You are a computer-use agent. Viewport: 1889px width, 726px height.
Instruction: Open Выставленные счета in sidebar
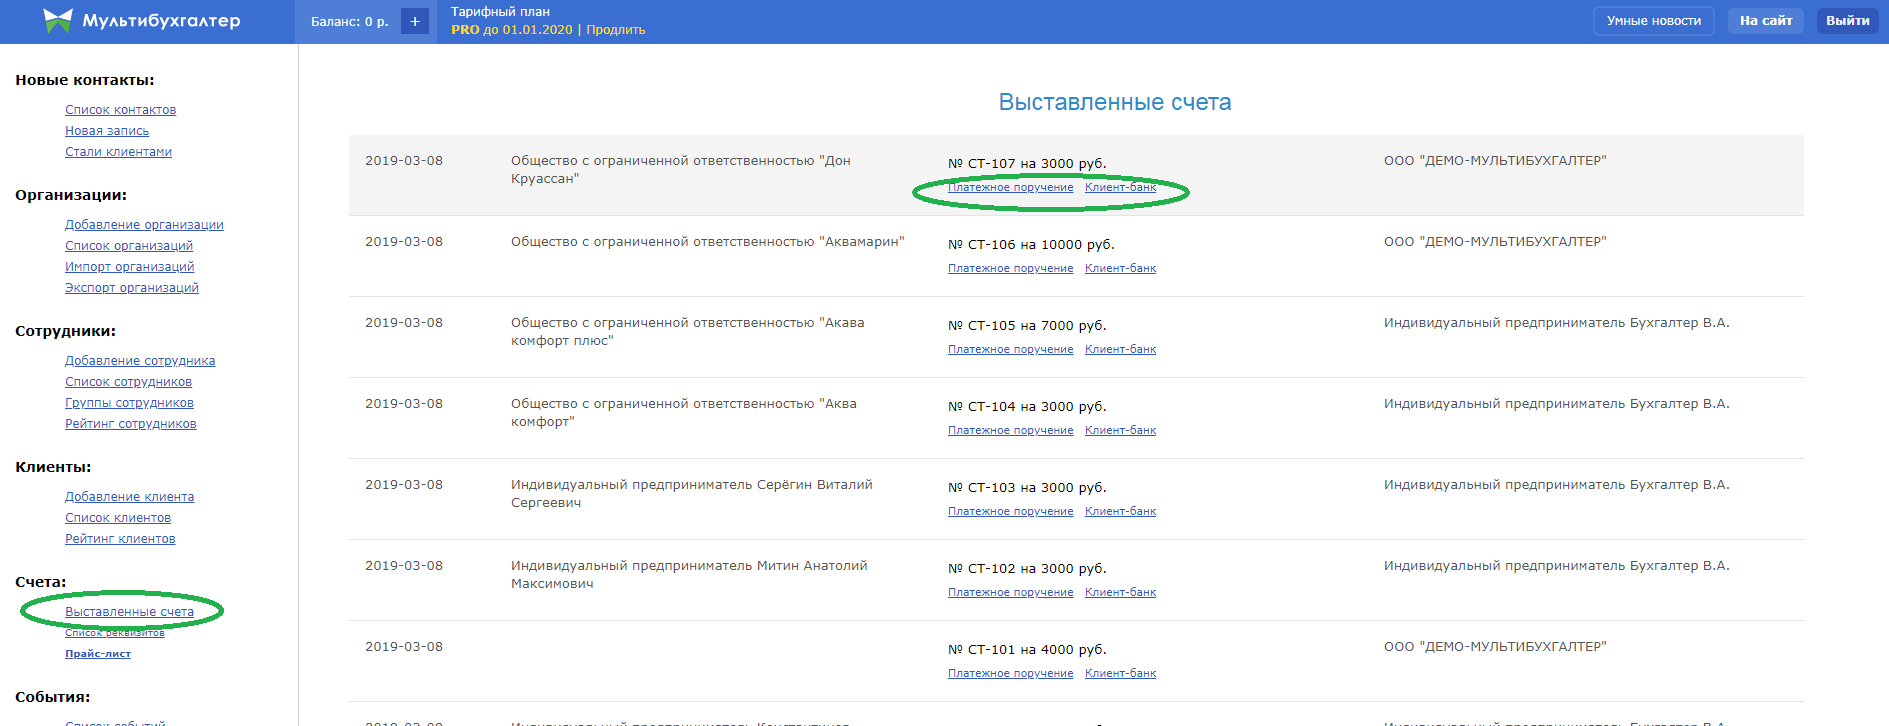pos(129,612)
